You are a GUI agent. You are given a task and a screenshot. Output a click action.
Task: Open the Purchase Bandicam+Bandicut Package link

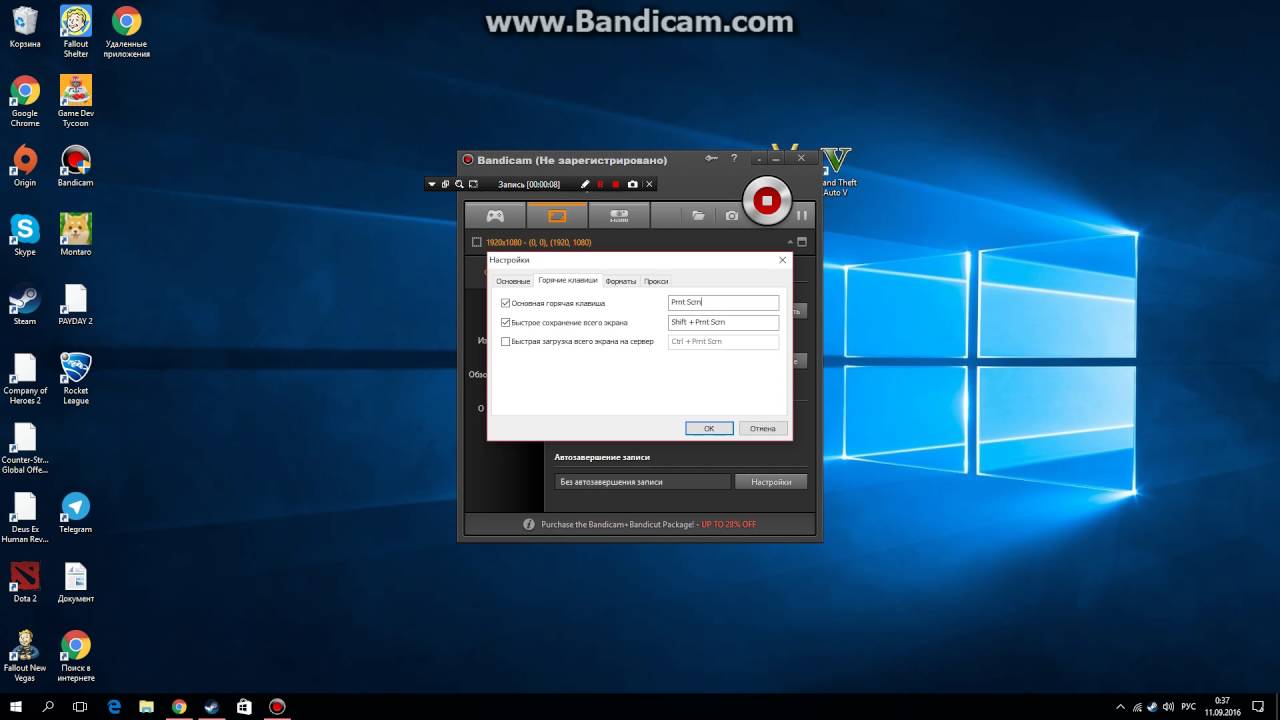(x=648, y=524)
